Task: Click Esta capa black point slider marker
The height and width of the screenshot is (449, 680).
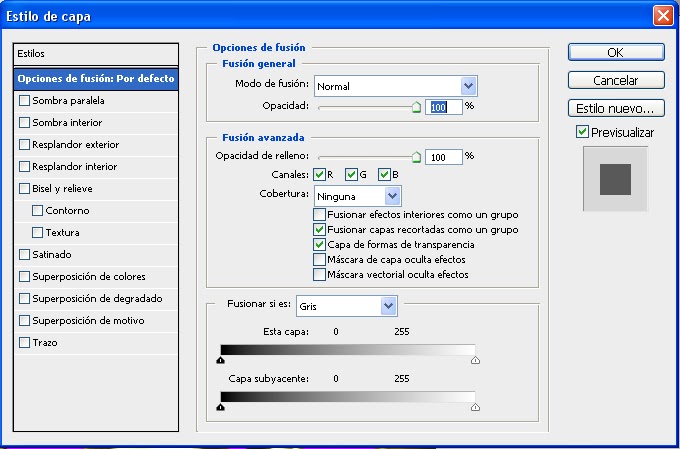Action: click(x=221, y=360)
